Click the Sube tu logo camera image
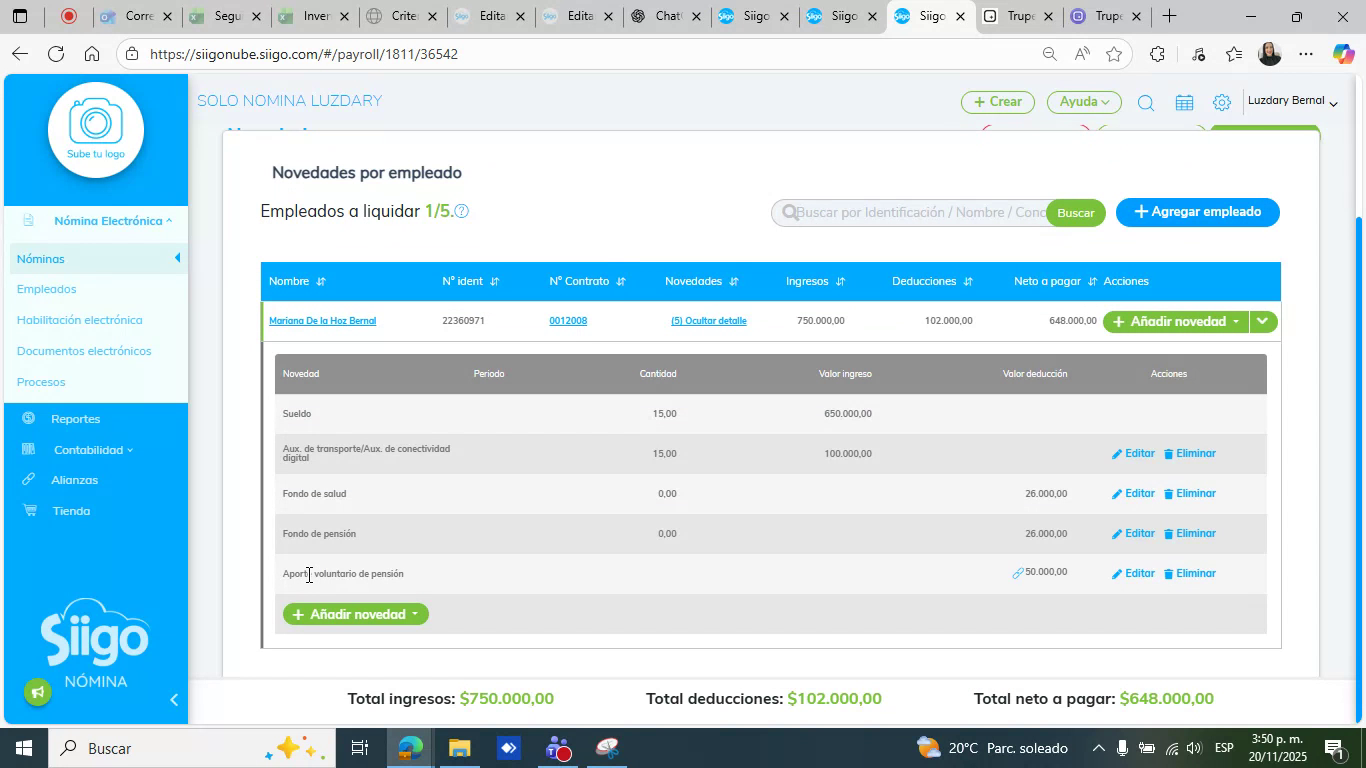The height and width of the screenshot is (768, 1366). [x=96, y=130]
